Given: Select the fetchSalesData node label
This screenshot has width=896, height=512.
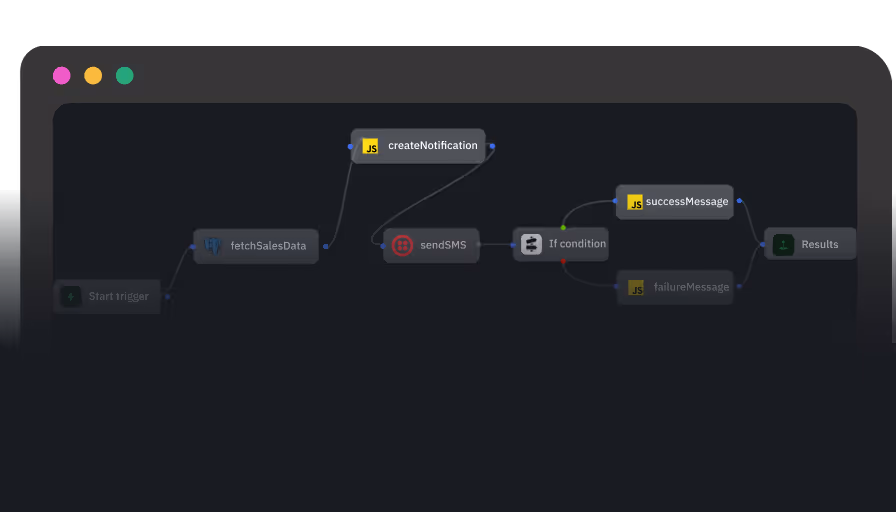Looking at the screenshot, I should [268, 246].
